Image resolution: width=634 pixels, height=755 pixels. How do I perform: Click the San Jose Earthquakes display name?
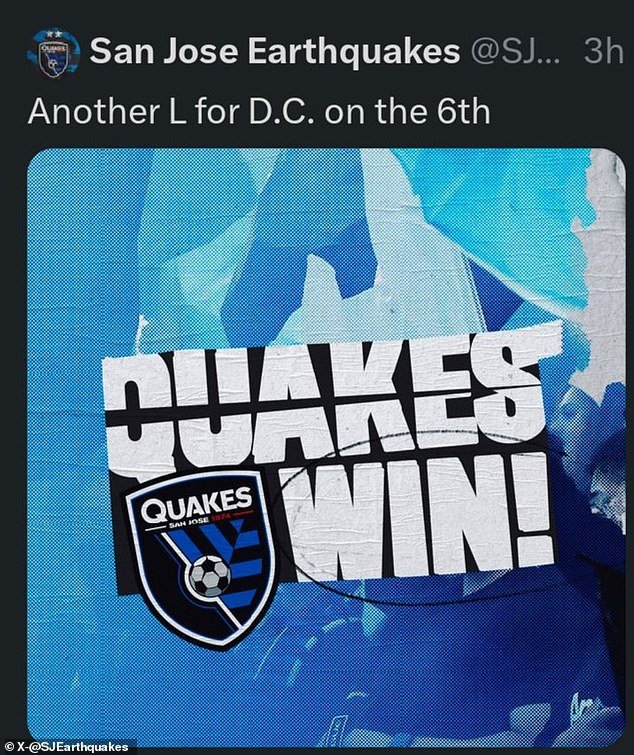275,52
